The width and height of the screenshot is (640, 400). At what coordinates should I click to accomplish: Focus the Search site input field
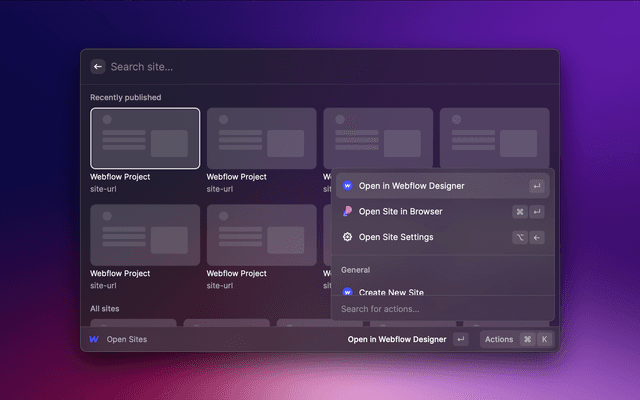coord(300,66)
